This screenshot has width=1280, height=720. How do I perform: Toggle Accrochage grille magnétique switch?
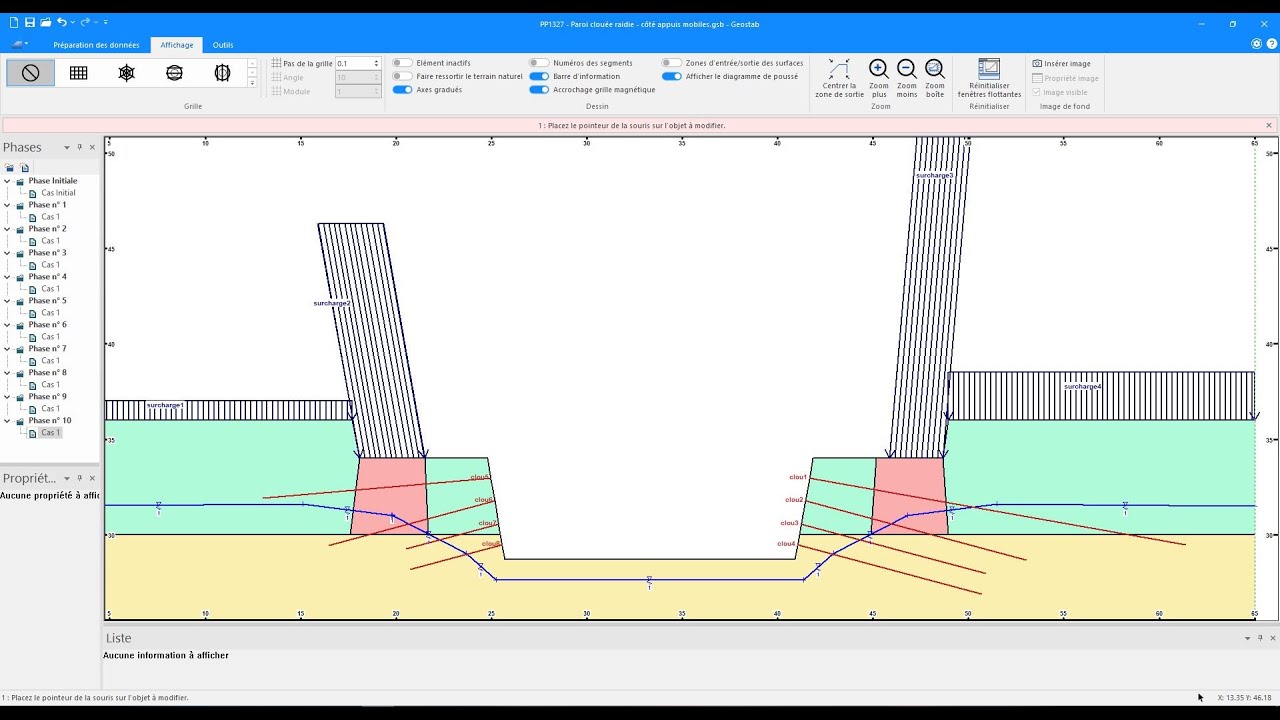point(539,89)
